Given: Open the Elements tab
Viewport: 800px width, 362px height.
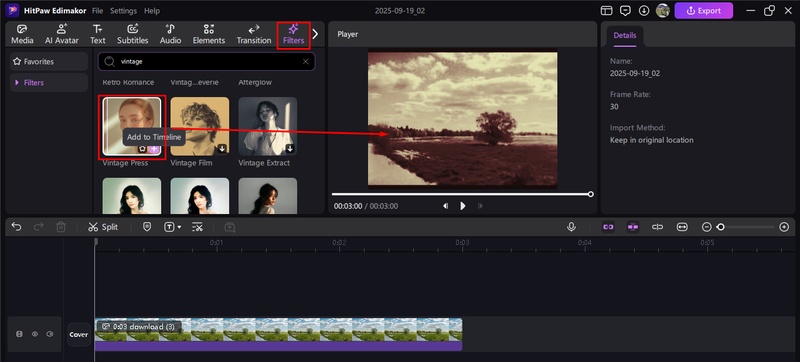Looking at the screenshot, I should point(209,35).
